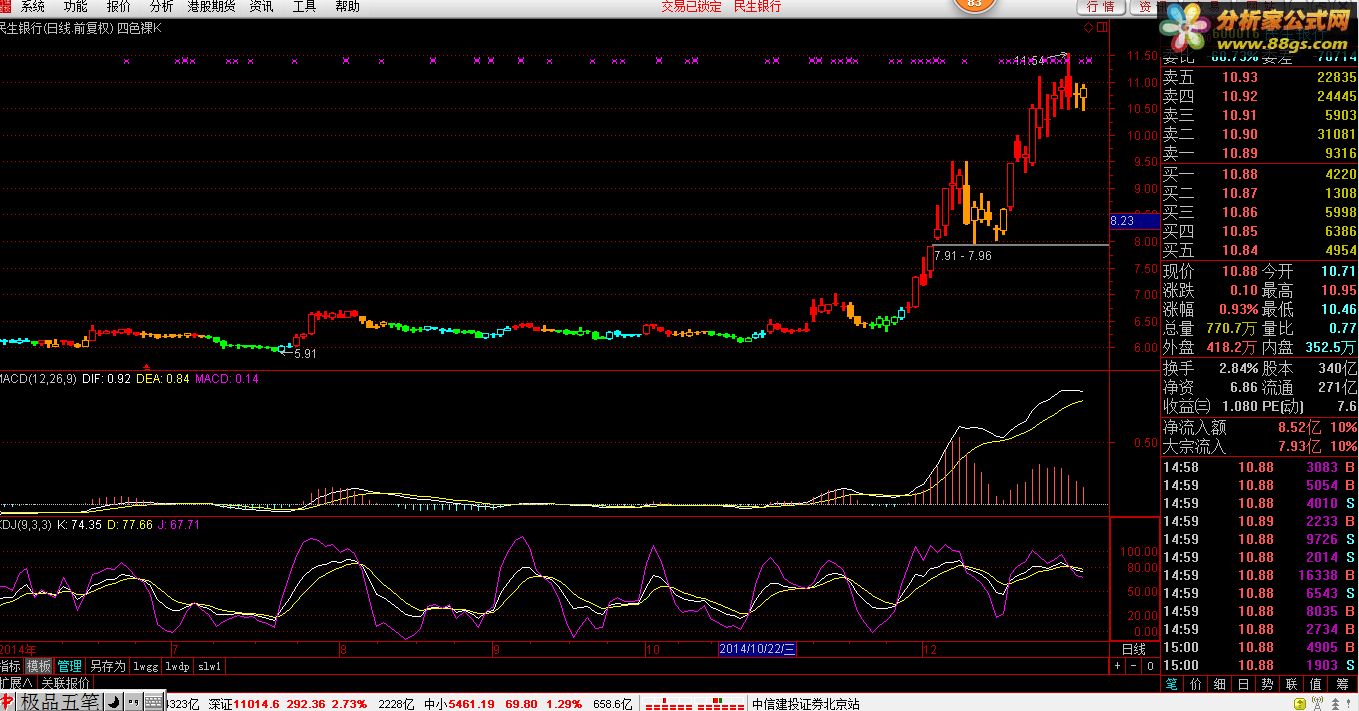The width and height of the screenshot is (1359, 711).
Task: Select the lwgg template tab
Action: [x=146, y=666]
